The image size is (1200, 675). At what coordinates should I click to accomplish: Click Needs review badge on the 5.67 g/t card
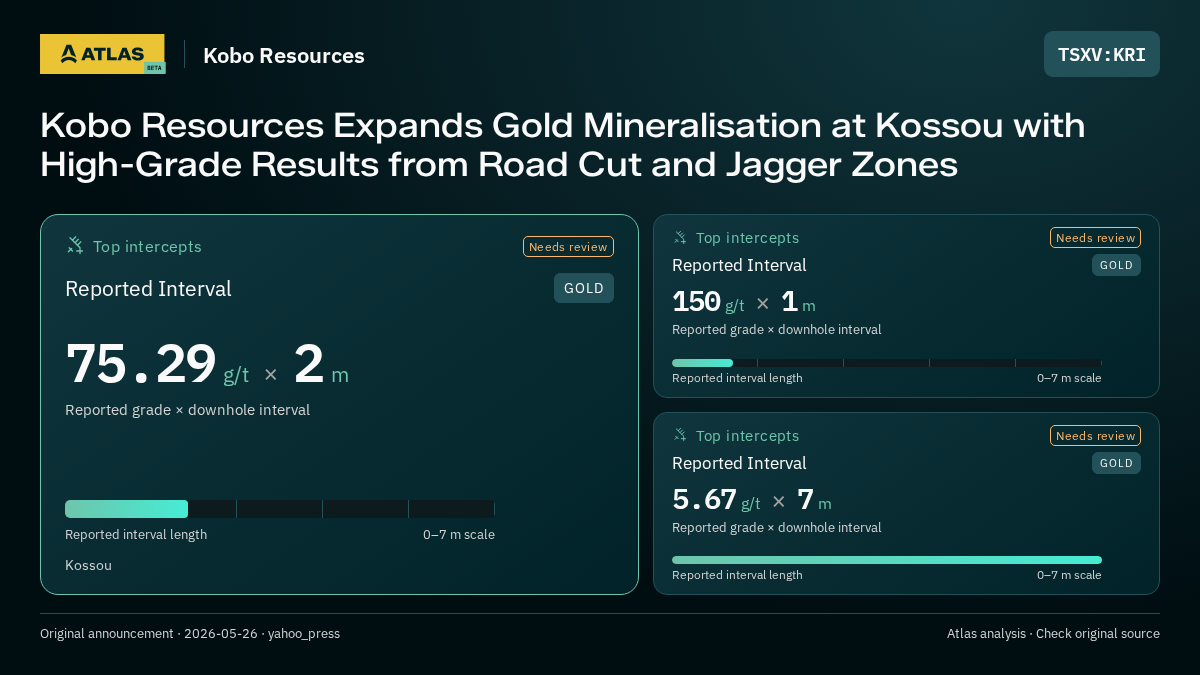click(1095, 436)
